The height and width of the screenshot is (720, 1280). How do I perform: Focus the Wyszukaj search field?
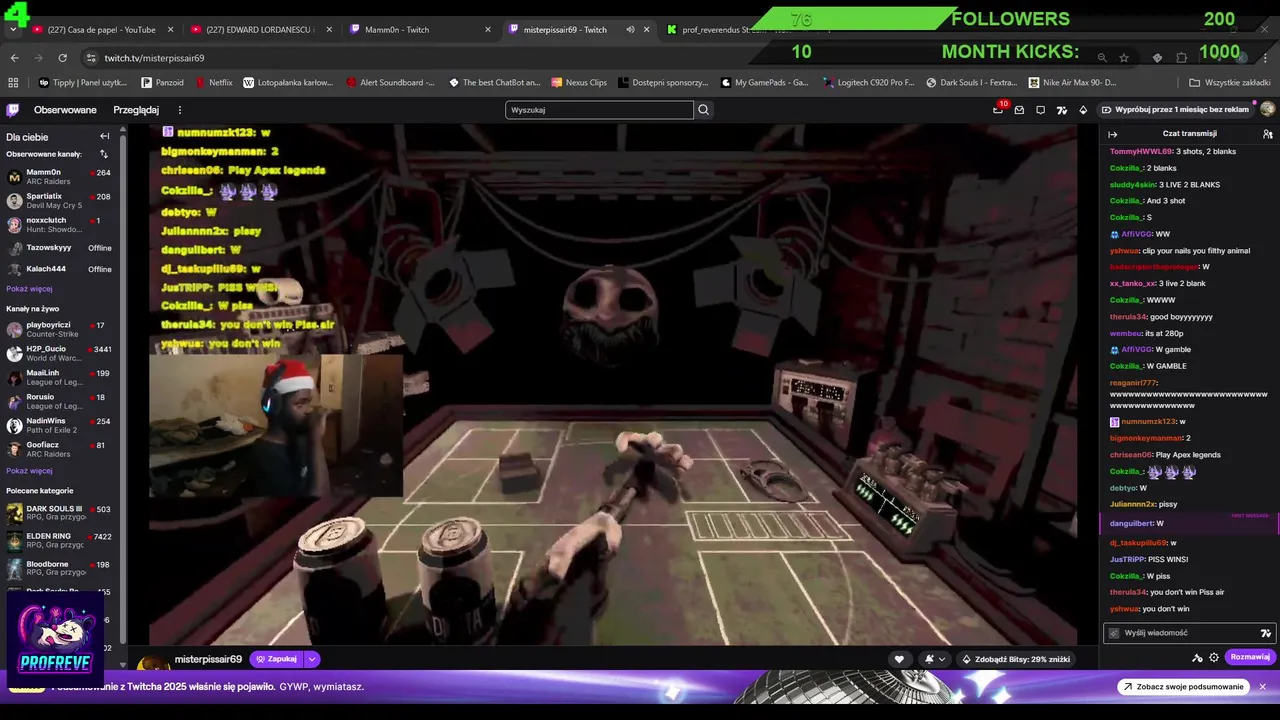coord(599,110)
